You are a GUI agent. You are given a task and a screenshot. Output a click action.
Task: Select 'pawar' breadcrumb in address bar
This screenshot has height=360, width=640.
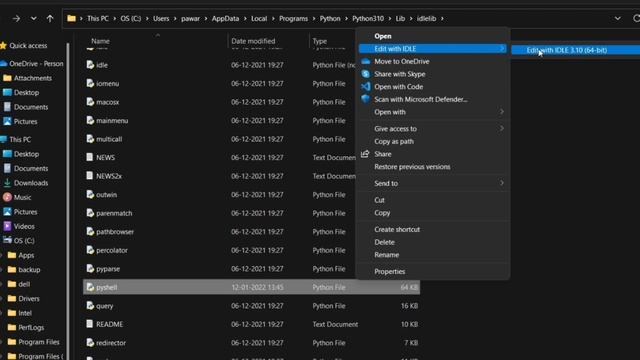(x=190, y=18)
